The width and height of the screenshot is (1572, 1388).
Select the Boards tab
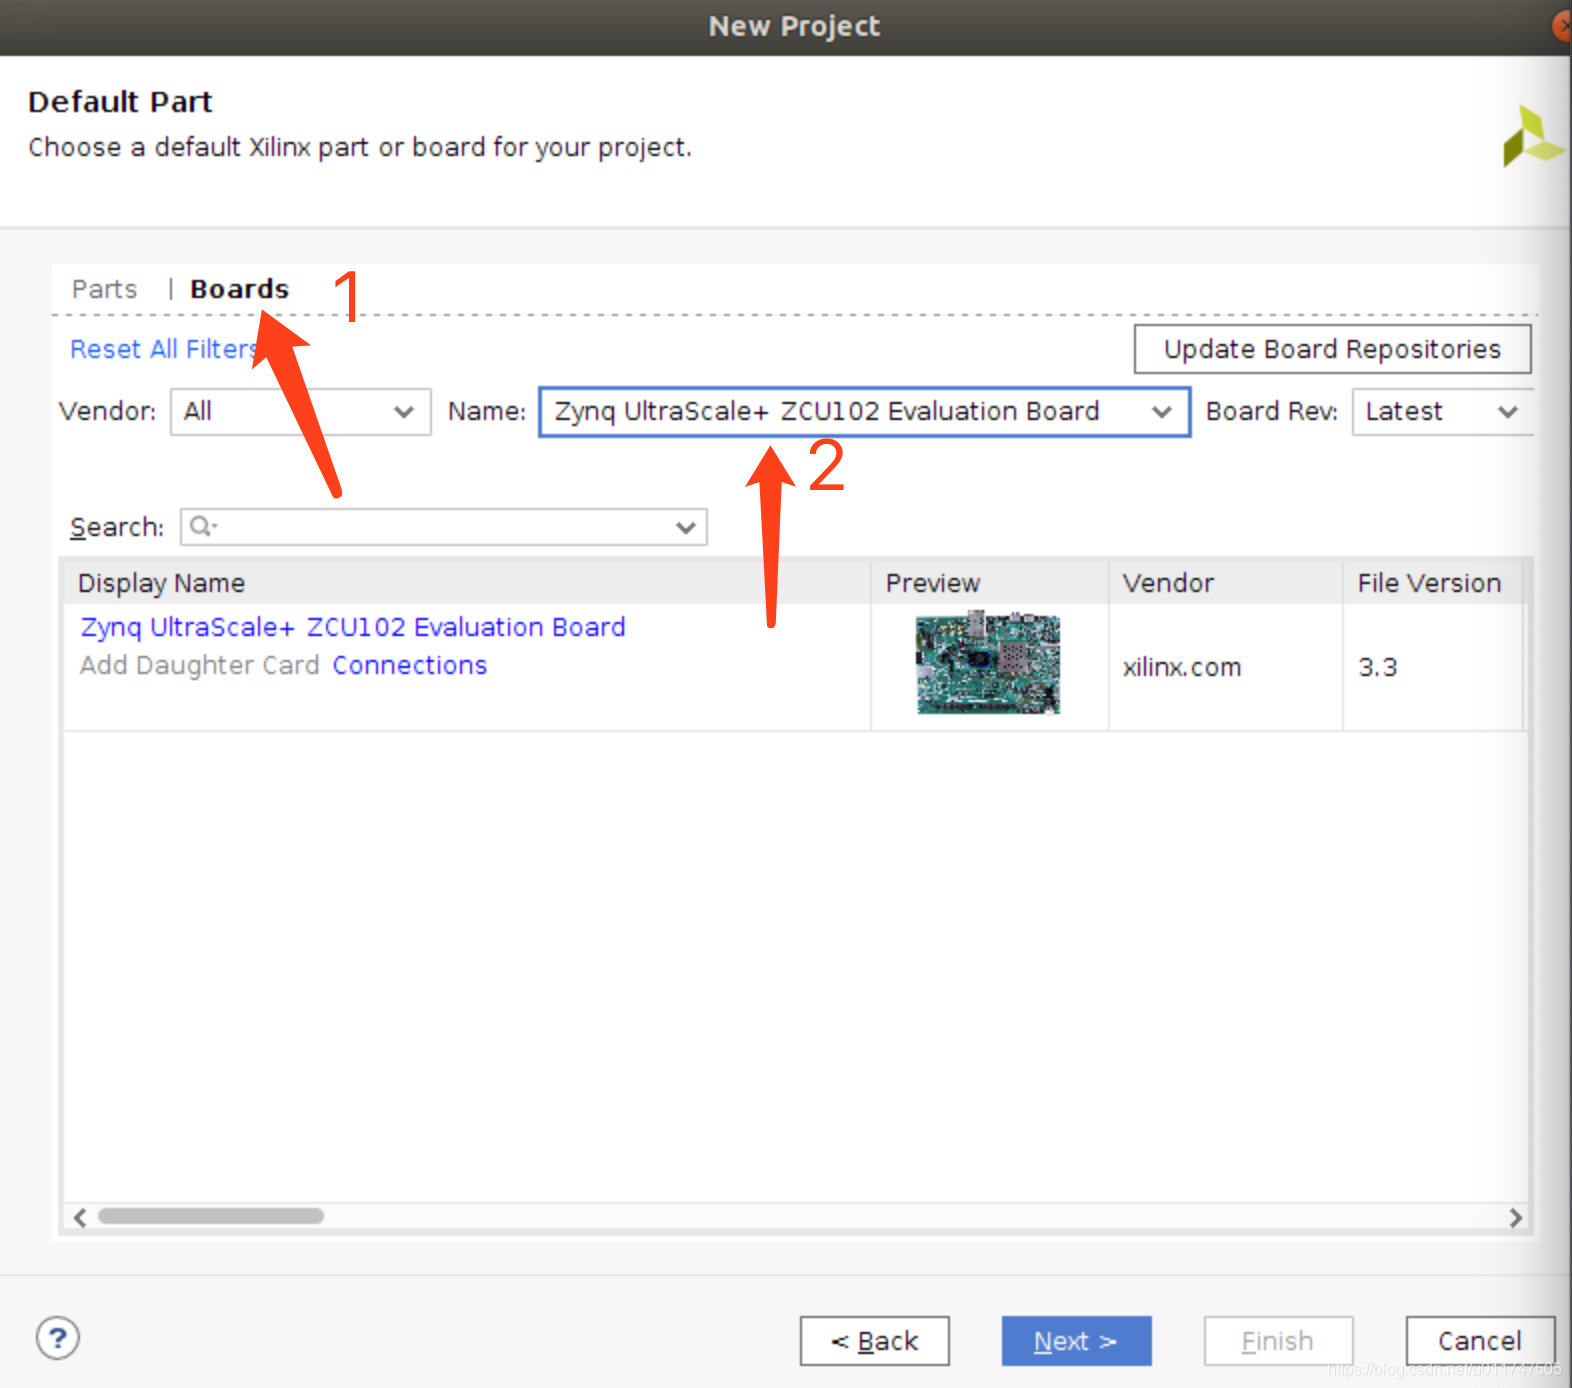(x=240, y=289)
